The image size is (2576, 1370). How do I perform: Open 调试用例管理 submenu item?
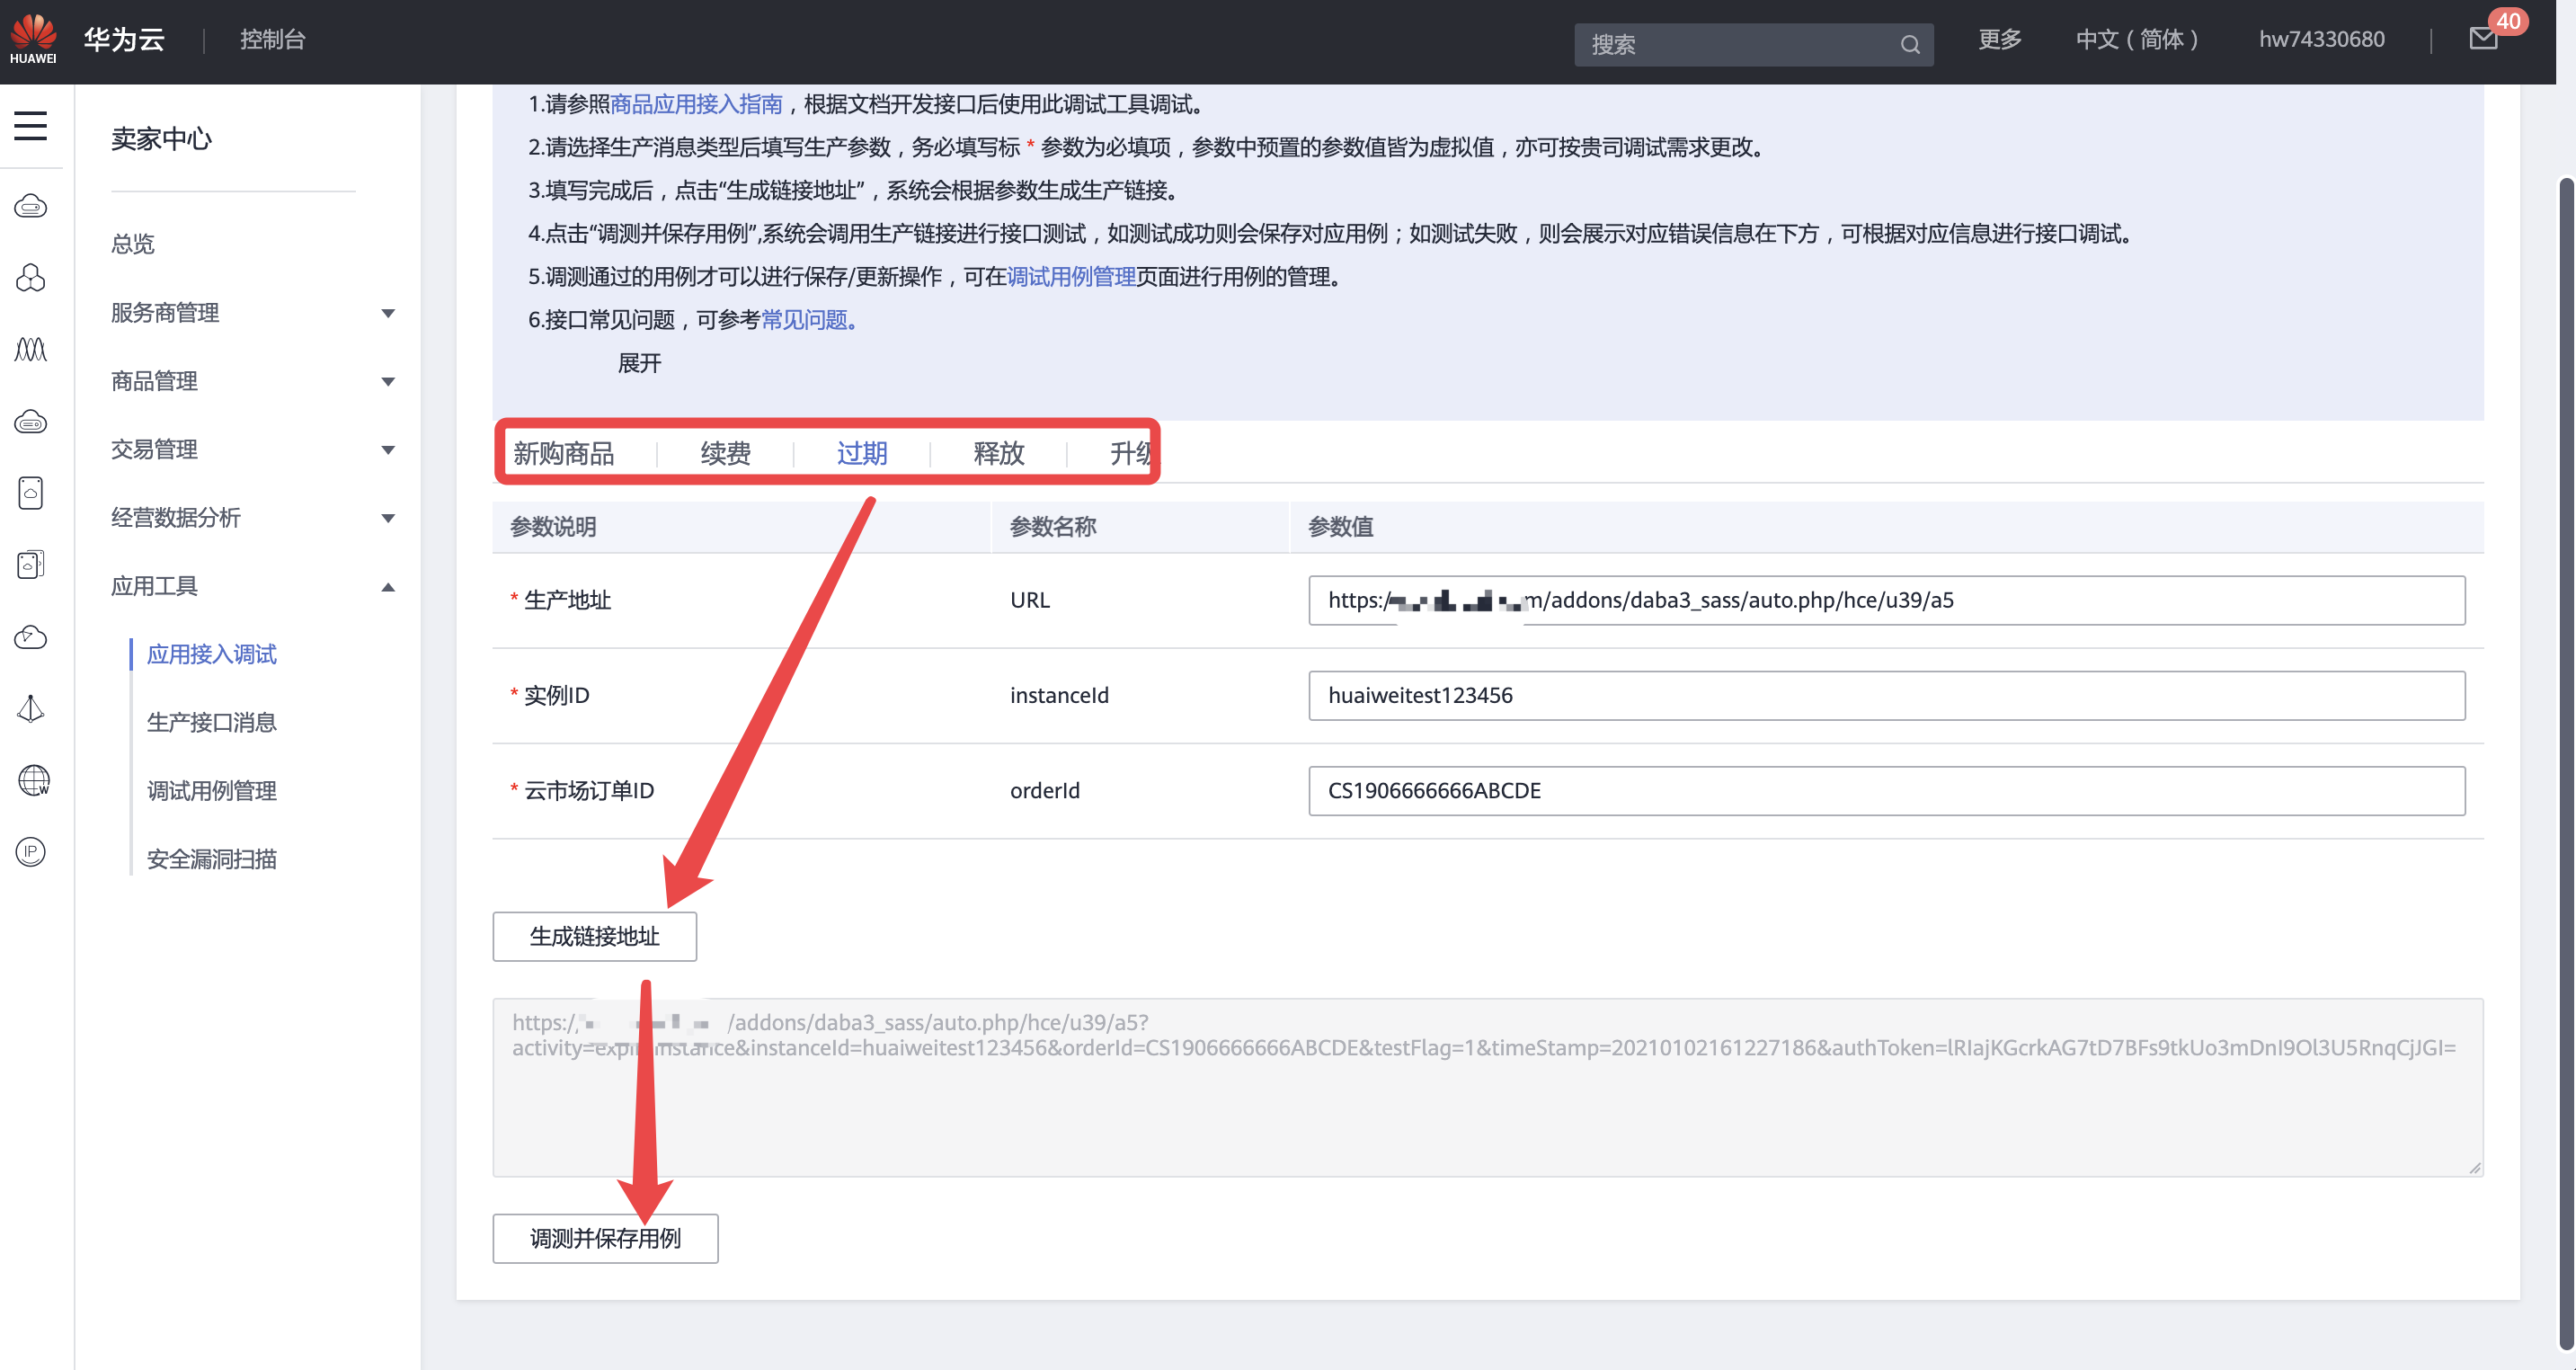tap(212, 791)
